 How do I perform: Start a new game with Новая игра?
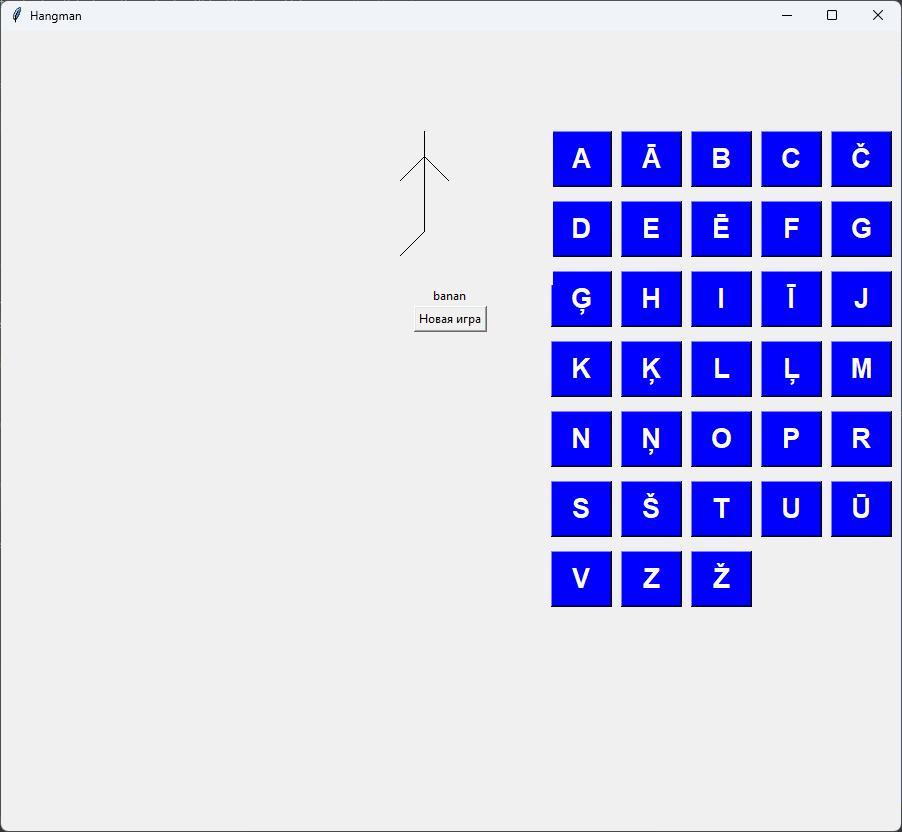click(450, 319)
